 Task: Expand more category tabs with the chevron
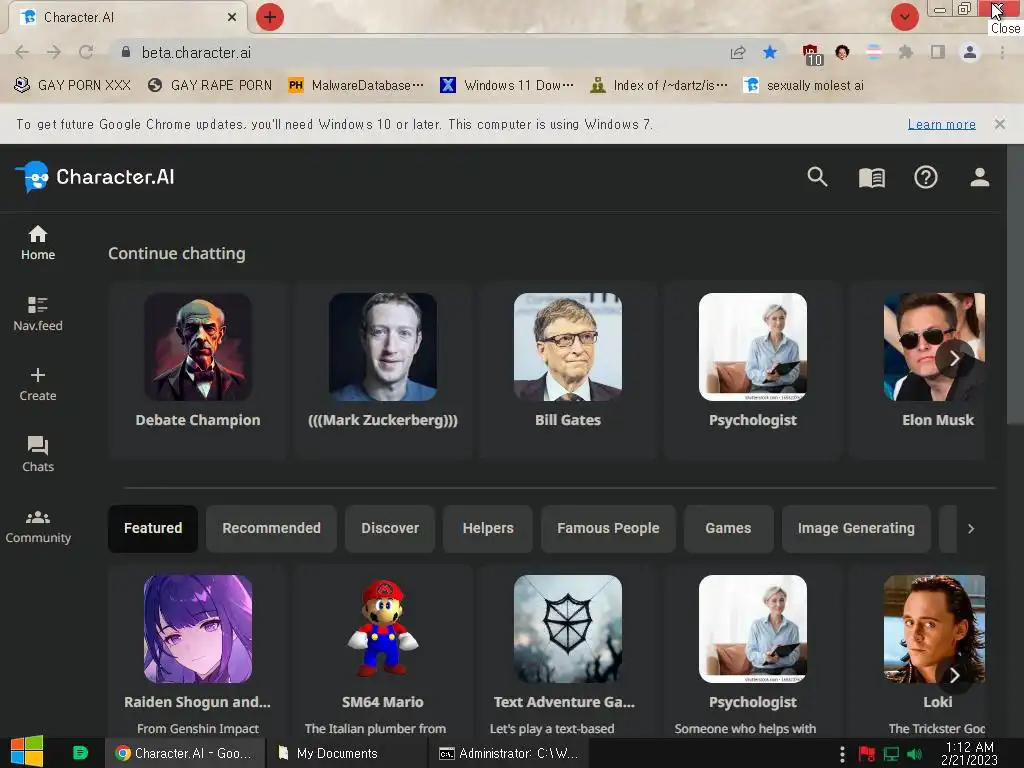pos(970,528)
